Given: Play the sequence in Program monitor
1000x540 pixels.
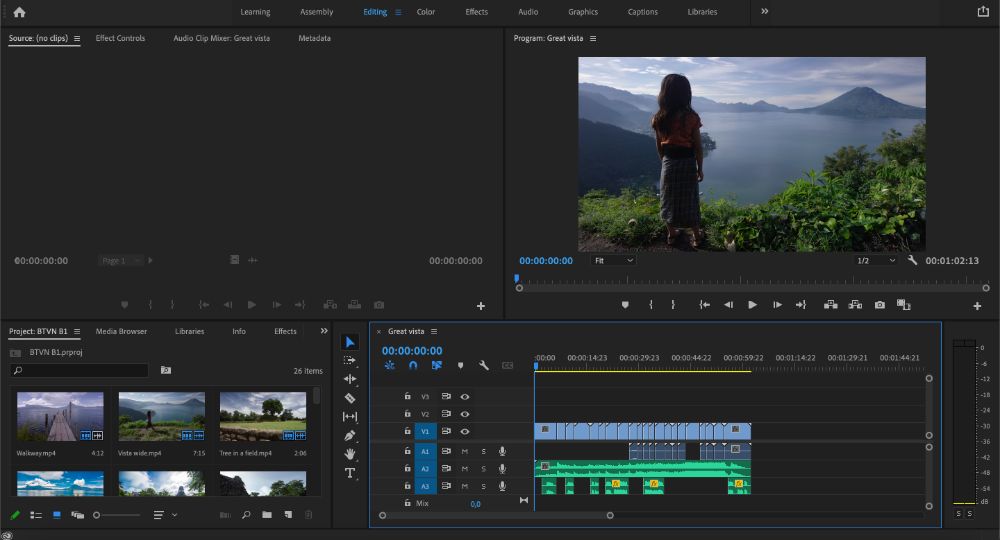Looking at the screenshot, I should 752,305.
